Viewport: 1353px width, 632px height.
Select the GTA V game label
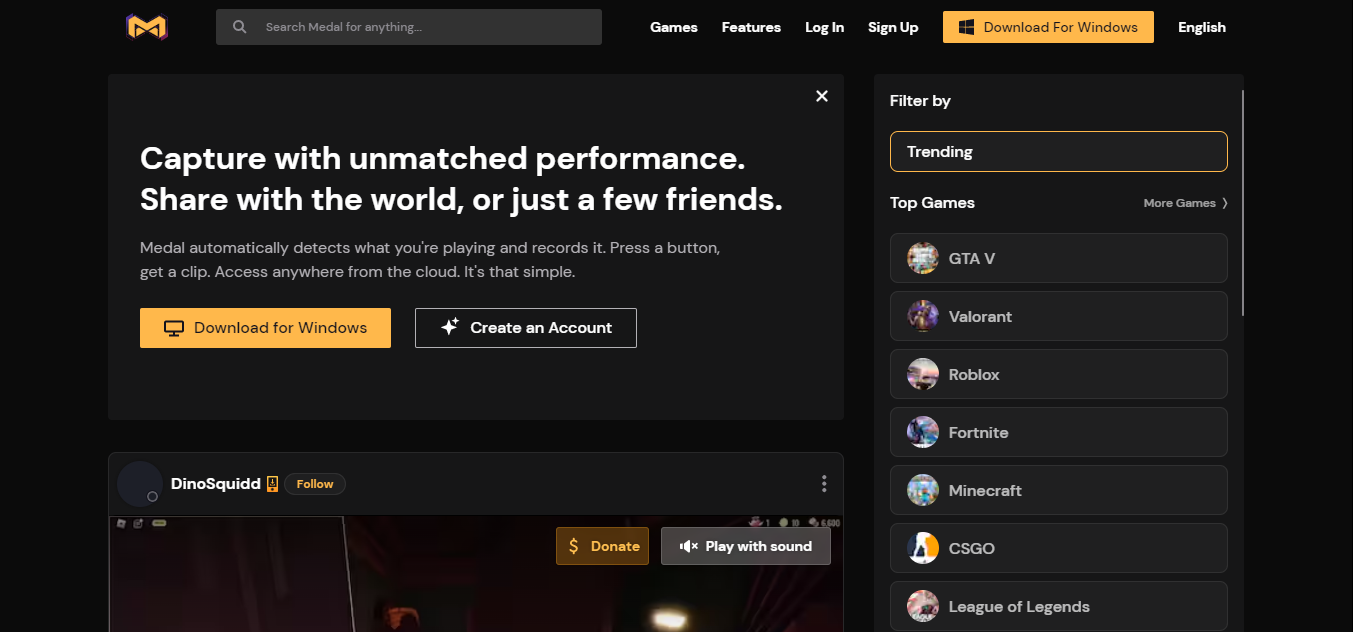[972, 258]
